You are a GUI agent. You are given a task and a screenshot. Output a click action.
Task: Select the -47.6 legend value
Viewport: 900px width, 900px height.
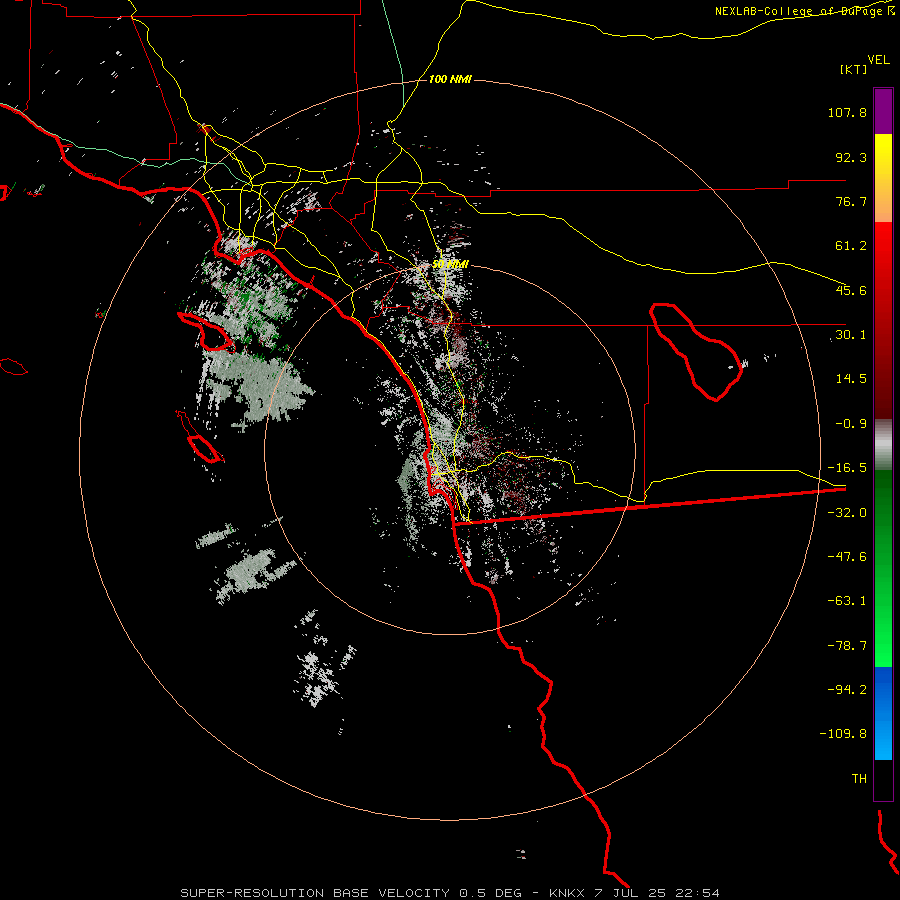pos(847,557)
